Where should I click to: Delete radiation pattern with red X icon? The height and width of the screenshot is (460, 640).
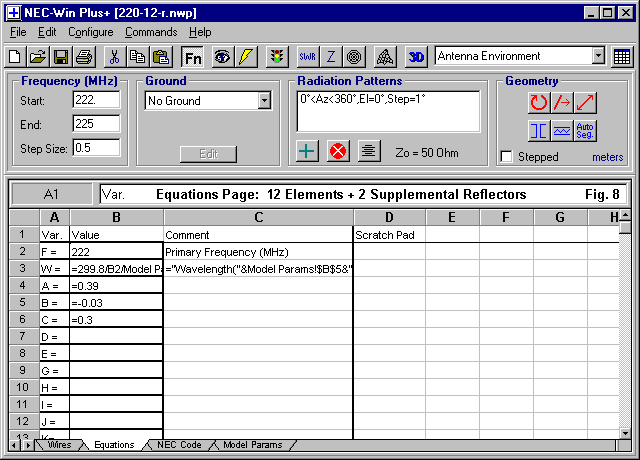(338, 151)
